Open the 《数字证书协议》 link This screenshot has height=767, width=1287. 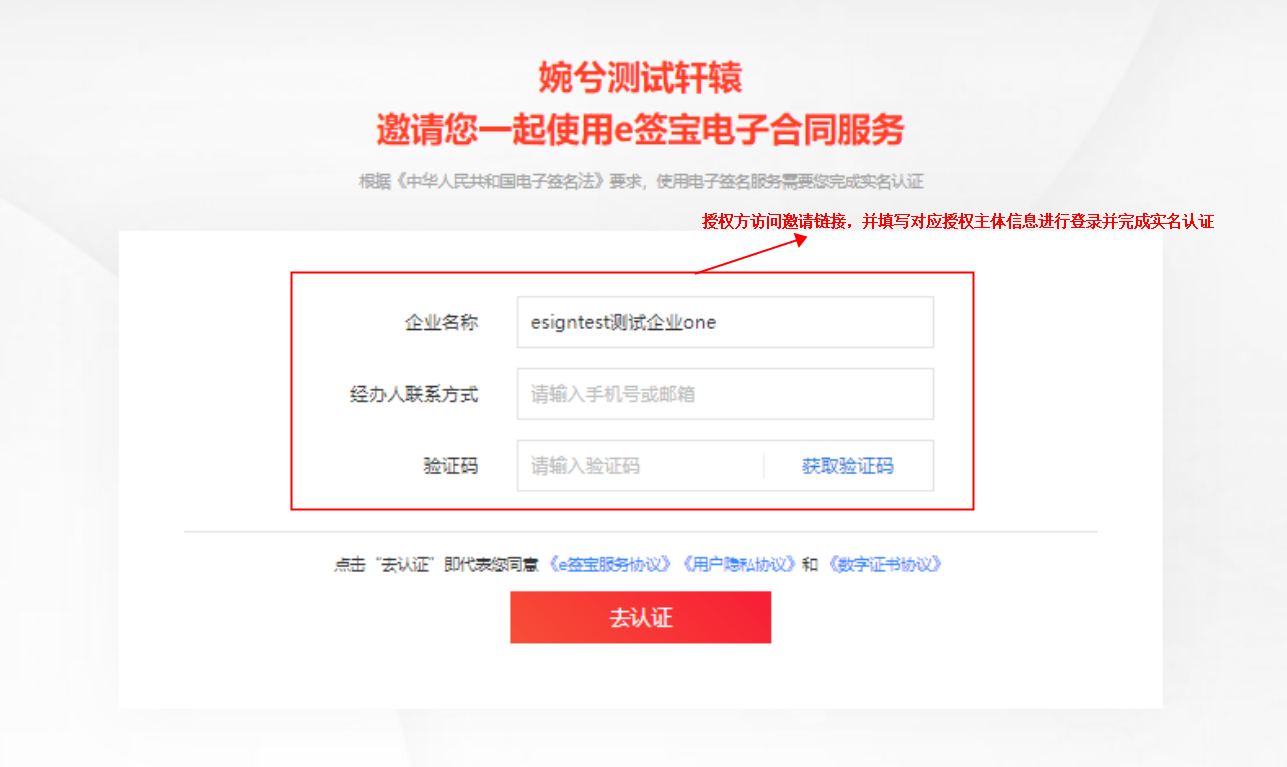click(885, 564)
